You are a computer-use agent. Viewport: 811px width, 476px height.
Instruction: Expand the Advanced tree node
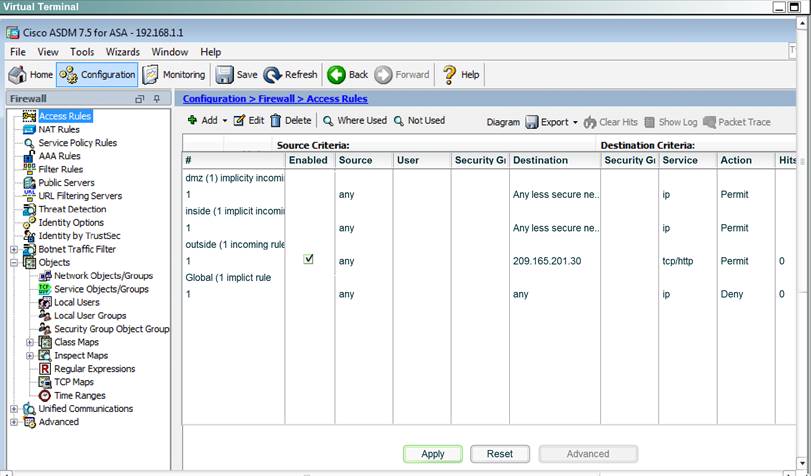coord(14,422)
